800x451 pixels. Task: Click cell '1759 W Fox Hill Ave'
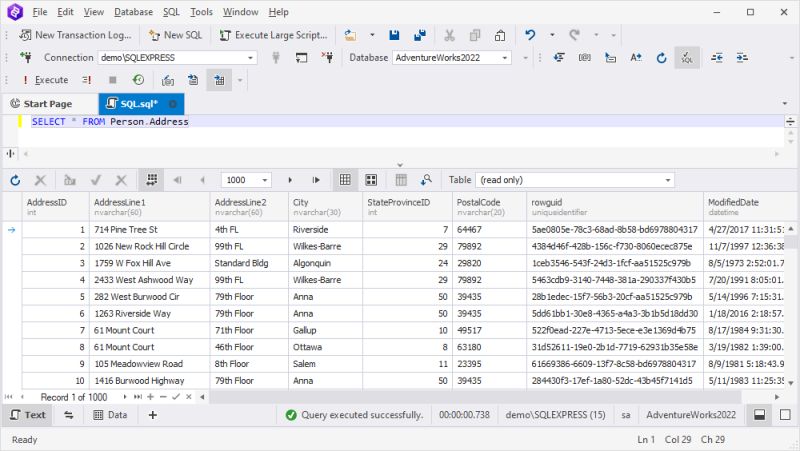[x=149, y=263]
